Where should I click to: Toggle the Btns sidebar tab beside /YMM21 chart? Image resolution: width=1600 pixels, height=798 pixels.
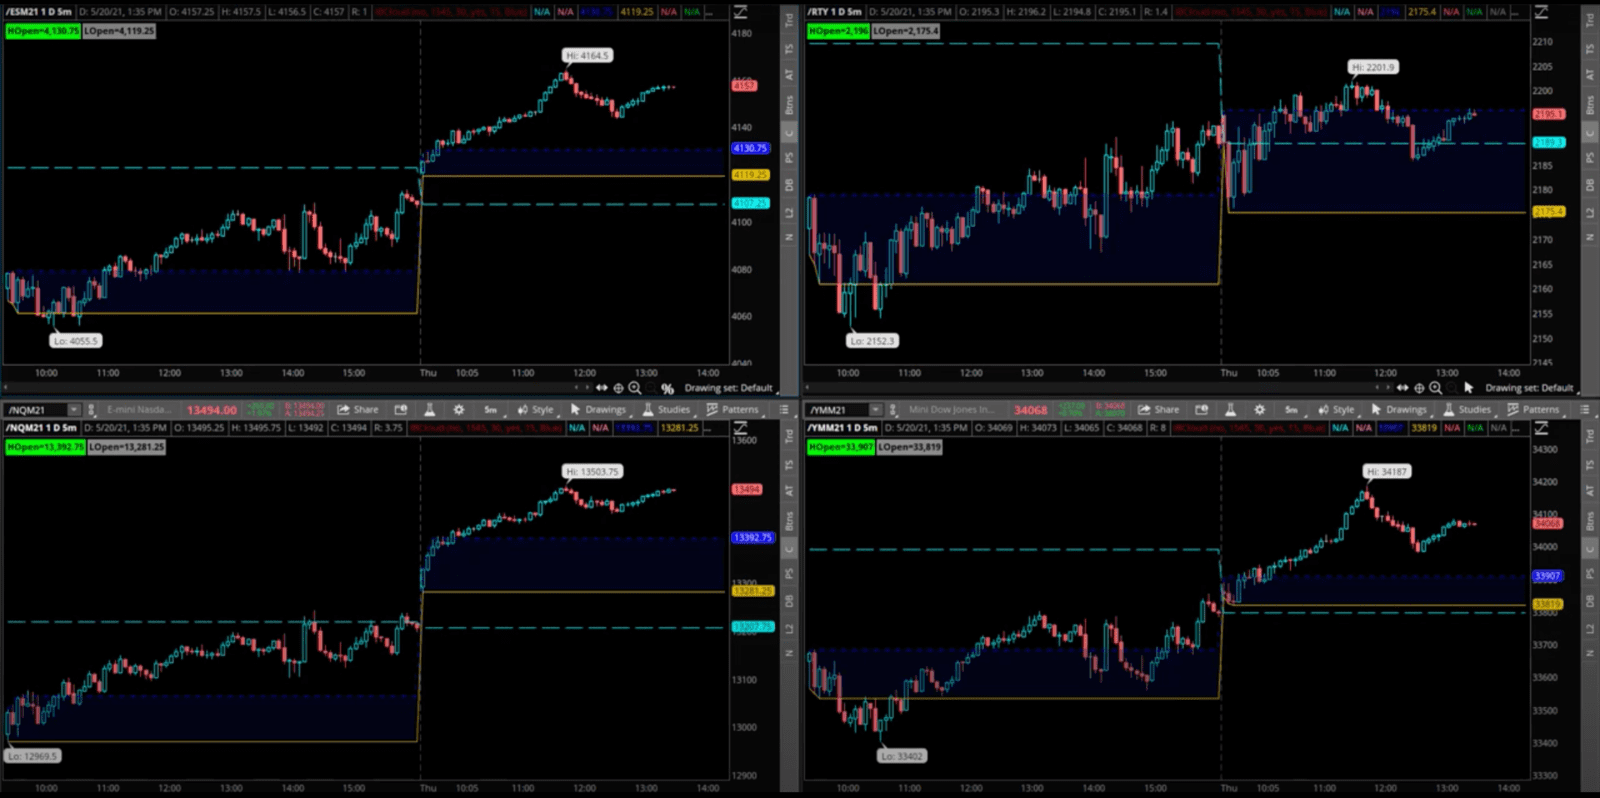tap(1590, 521)
